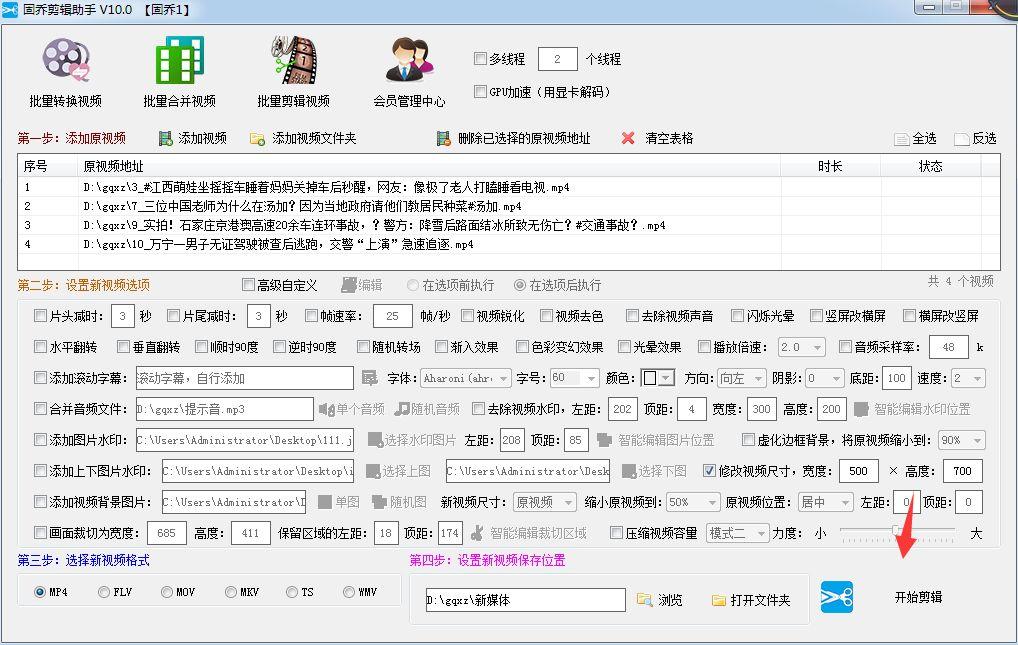Click the 批量合并视频 icon
This screenshot has height=645, width=1018.
pos(179,60)
